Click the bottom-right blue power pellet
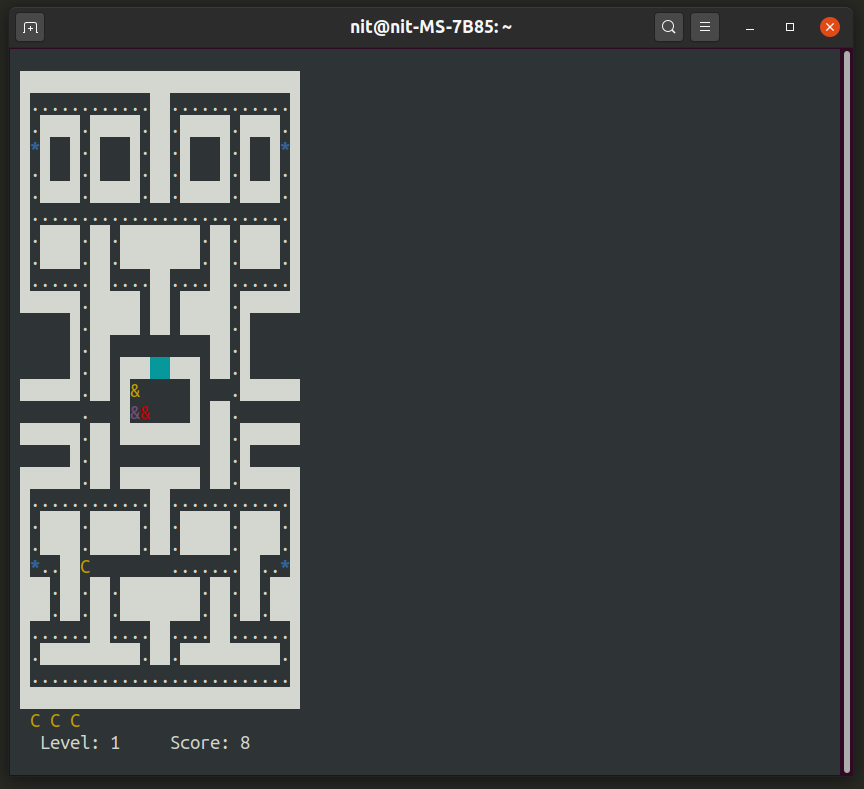Screen dimensions: 864x789 point(285,565)
